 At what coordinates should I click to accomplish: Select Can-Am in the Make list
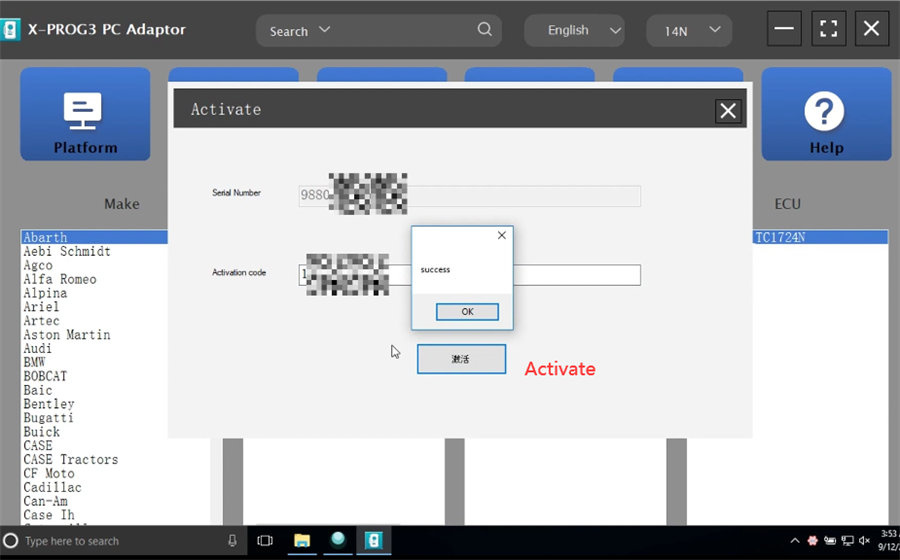point(45,501)
